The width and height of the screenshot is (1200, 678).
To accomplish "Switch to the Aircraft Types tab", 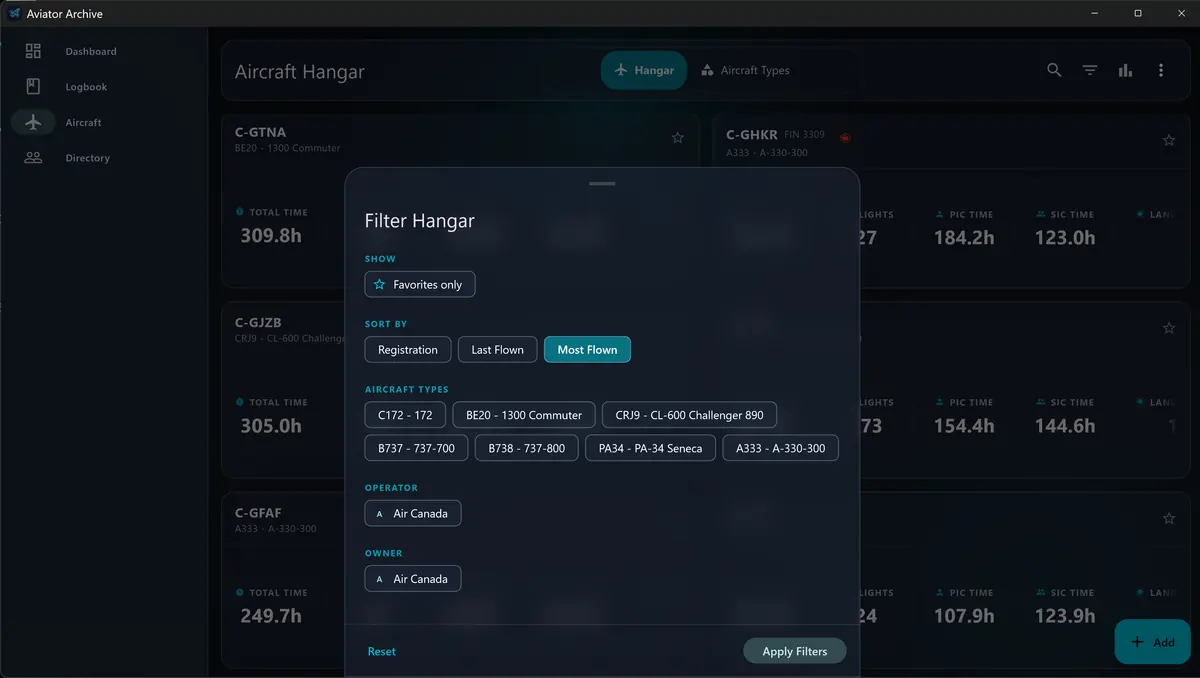I will coord(745,70).
